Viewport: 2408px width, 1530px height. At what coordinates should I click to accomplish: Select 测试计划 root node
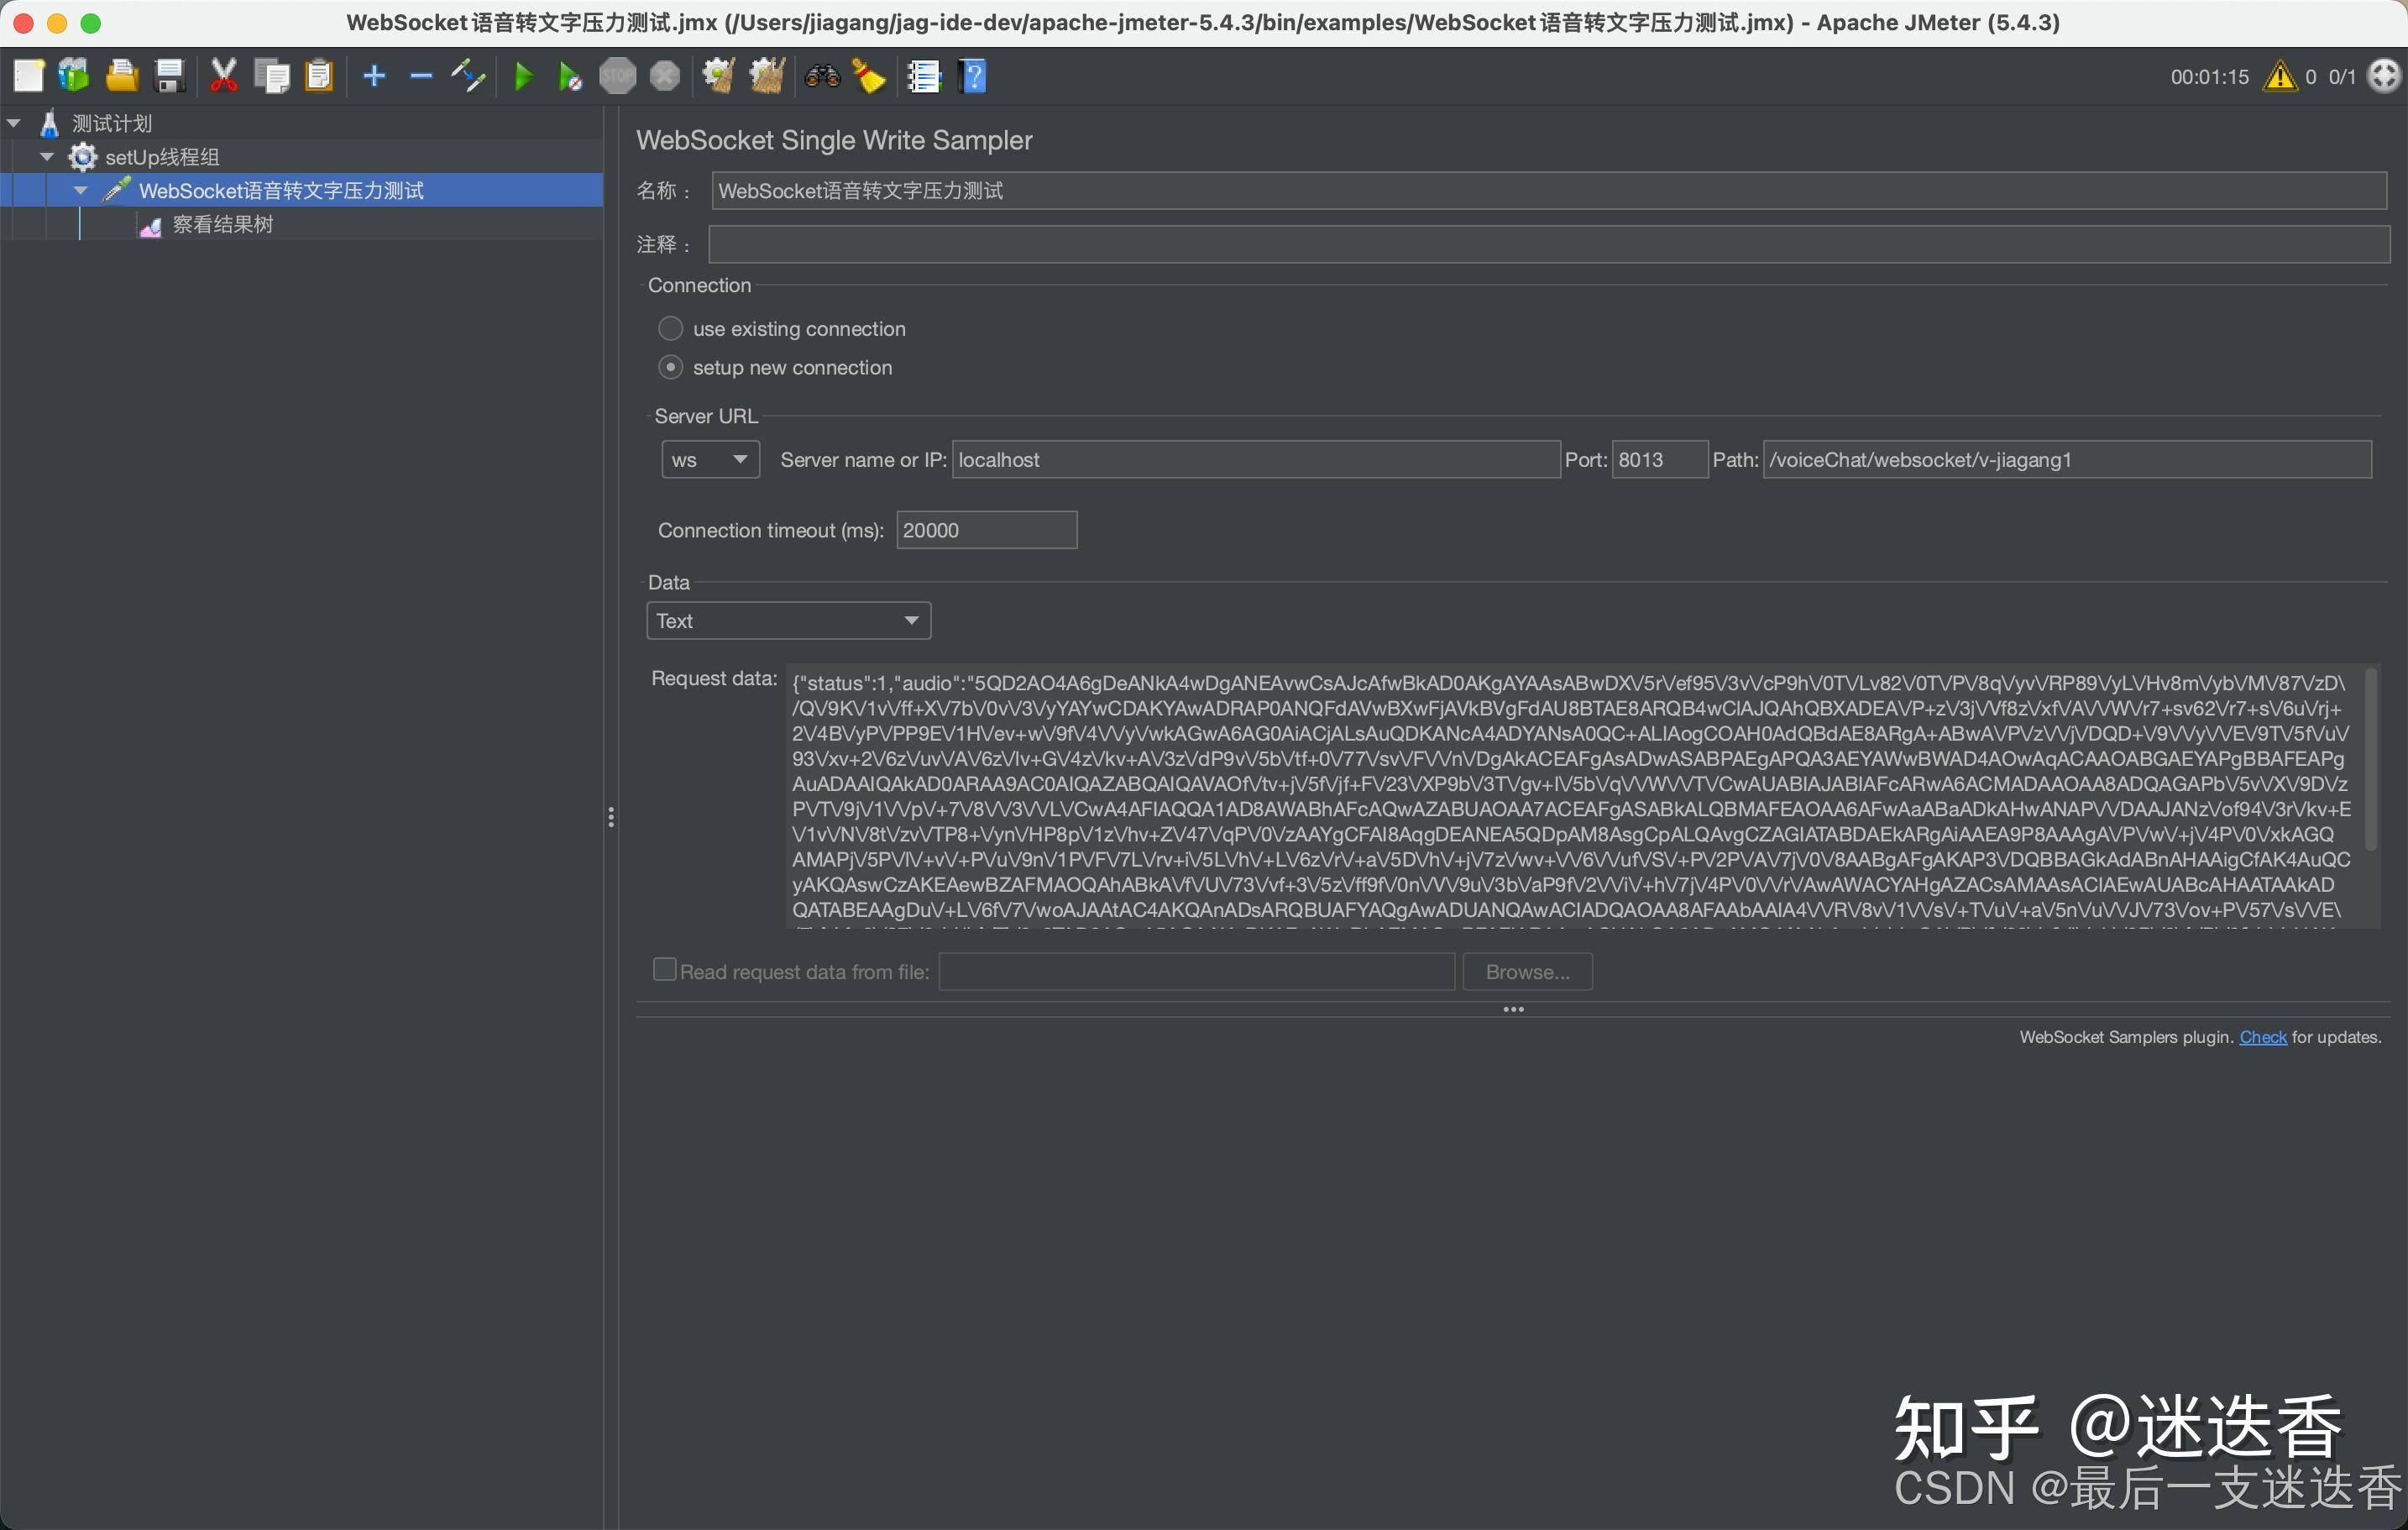pos(112,123)
